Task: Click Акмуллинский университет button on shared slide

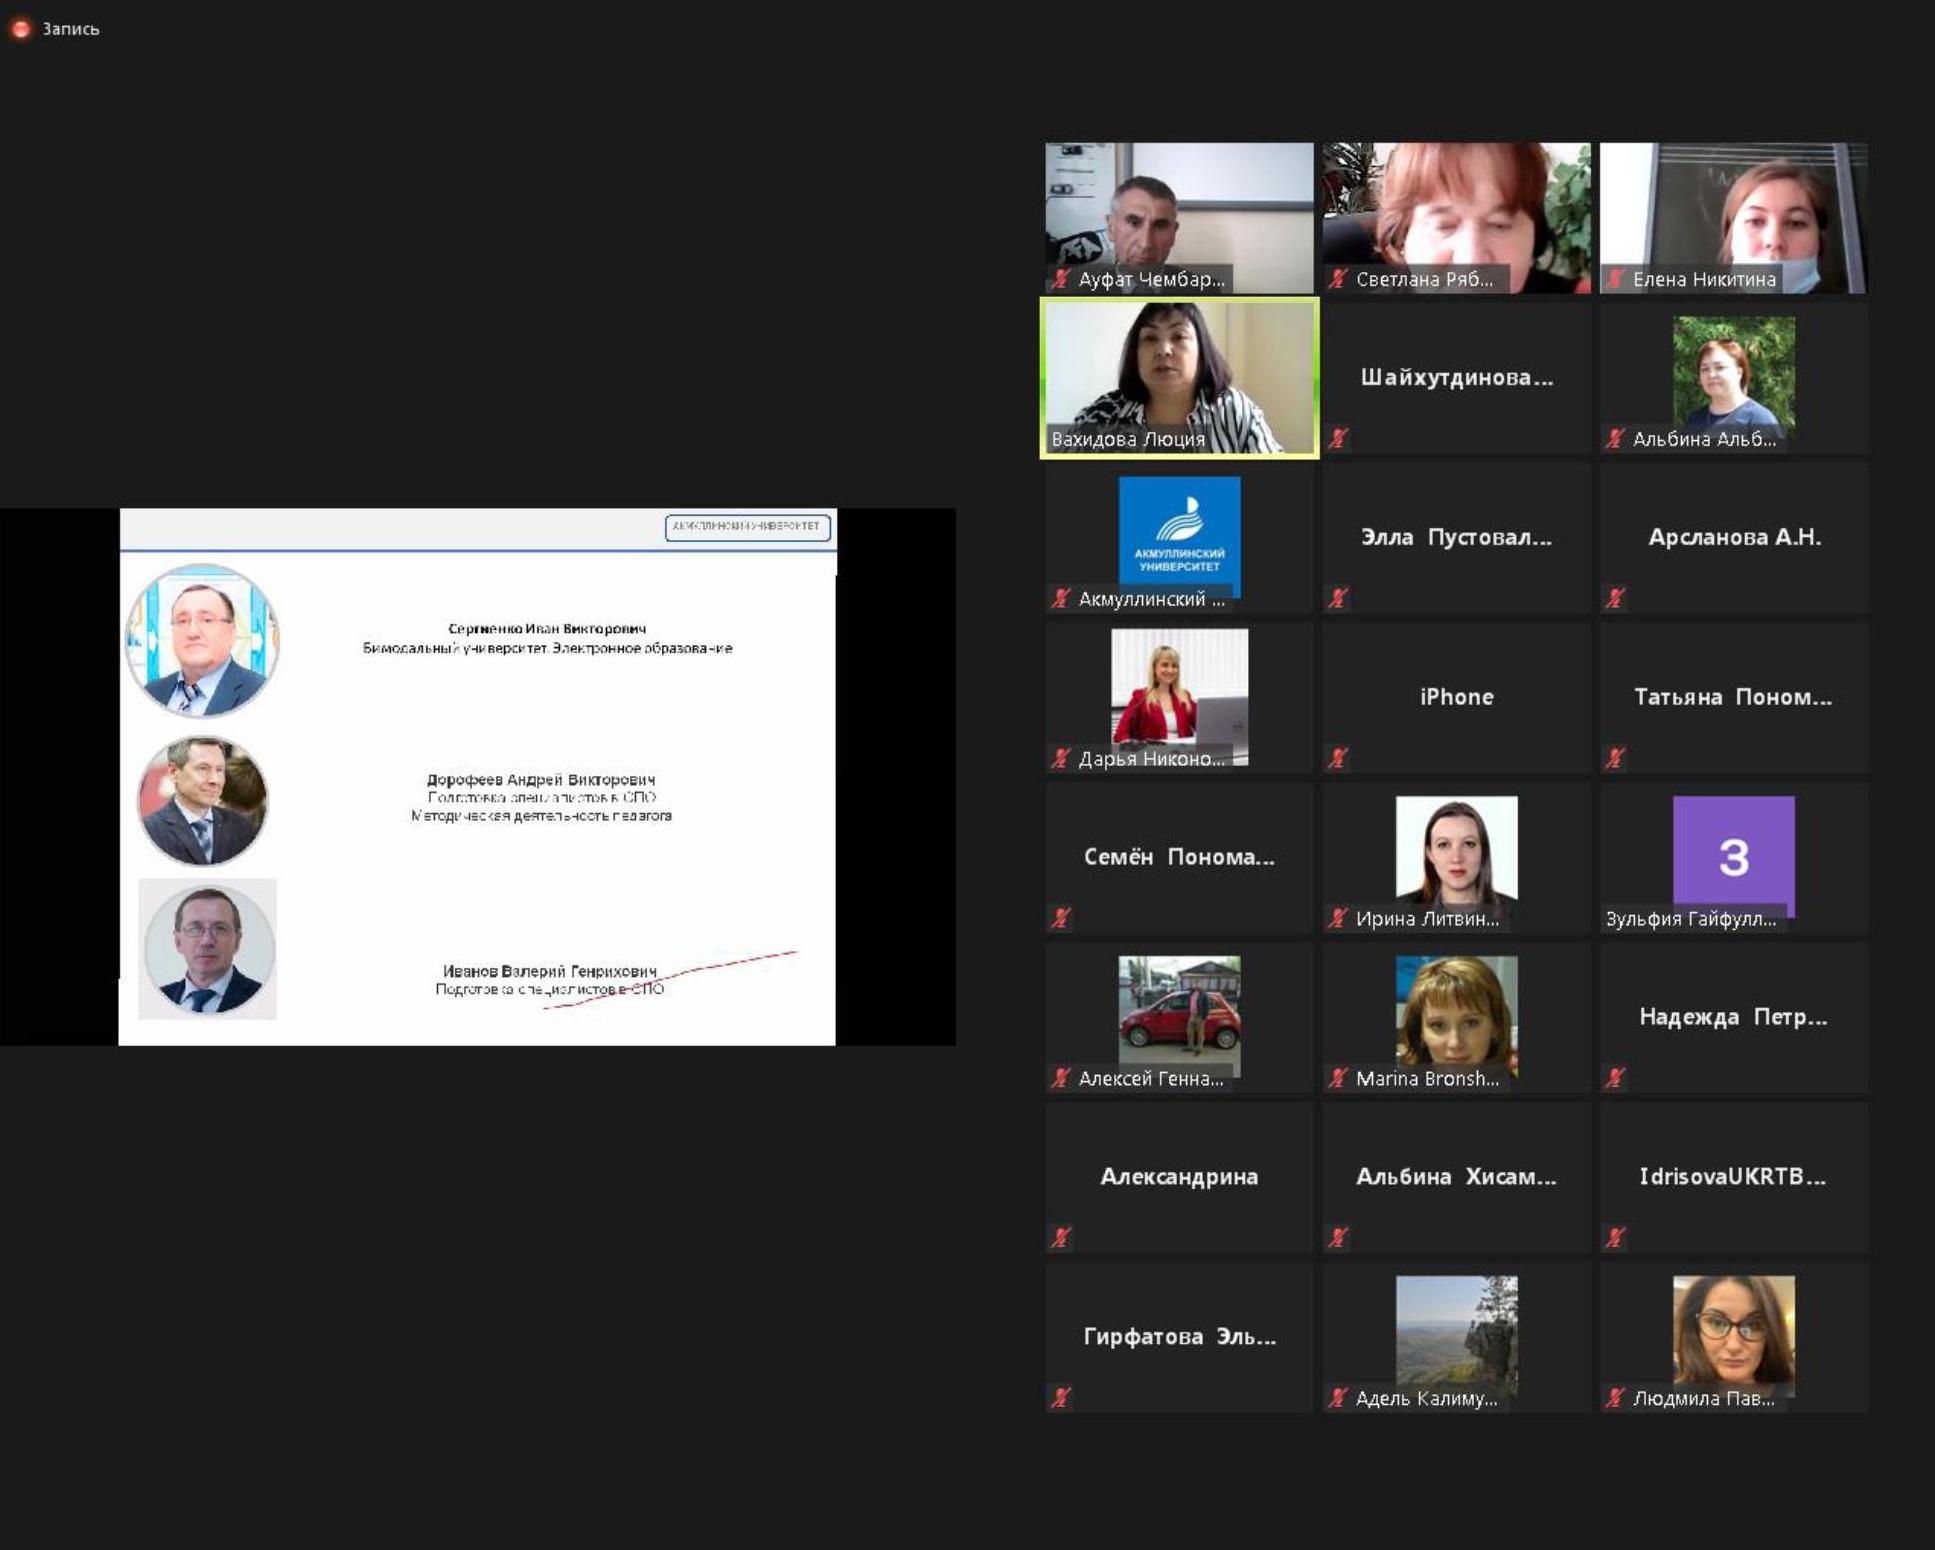Action: click(747, 526)
